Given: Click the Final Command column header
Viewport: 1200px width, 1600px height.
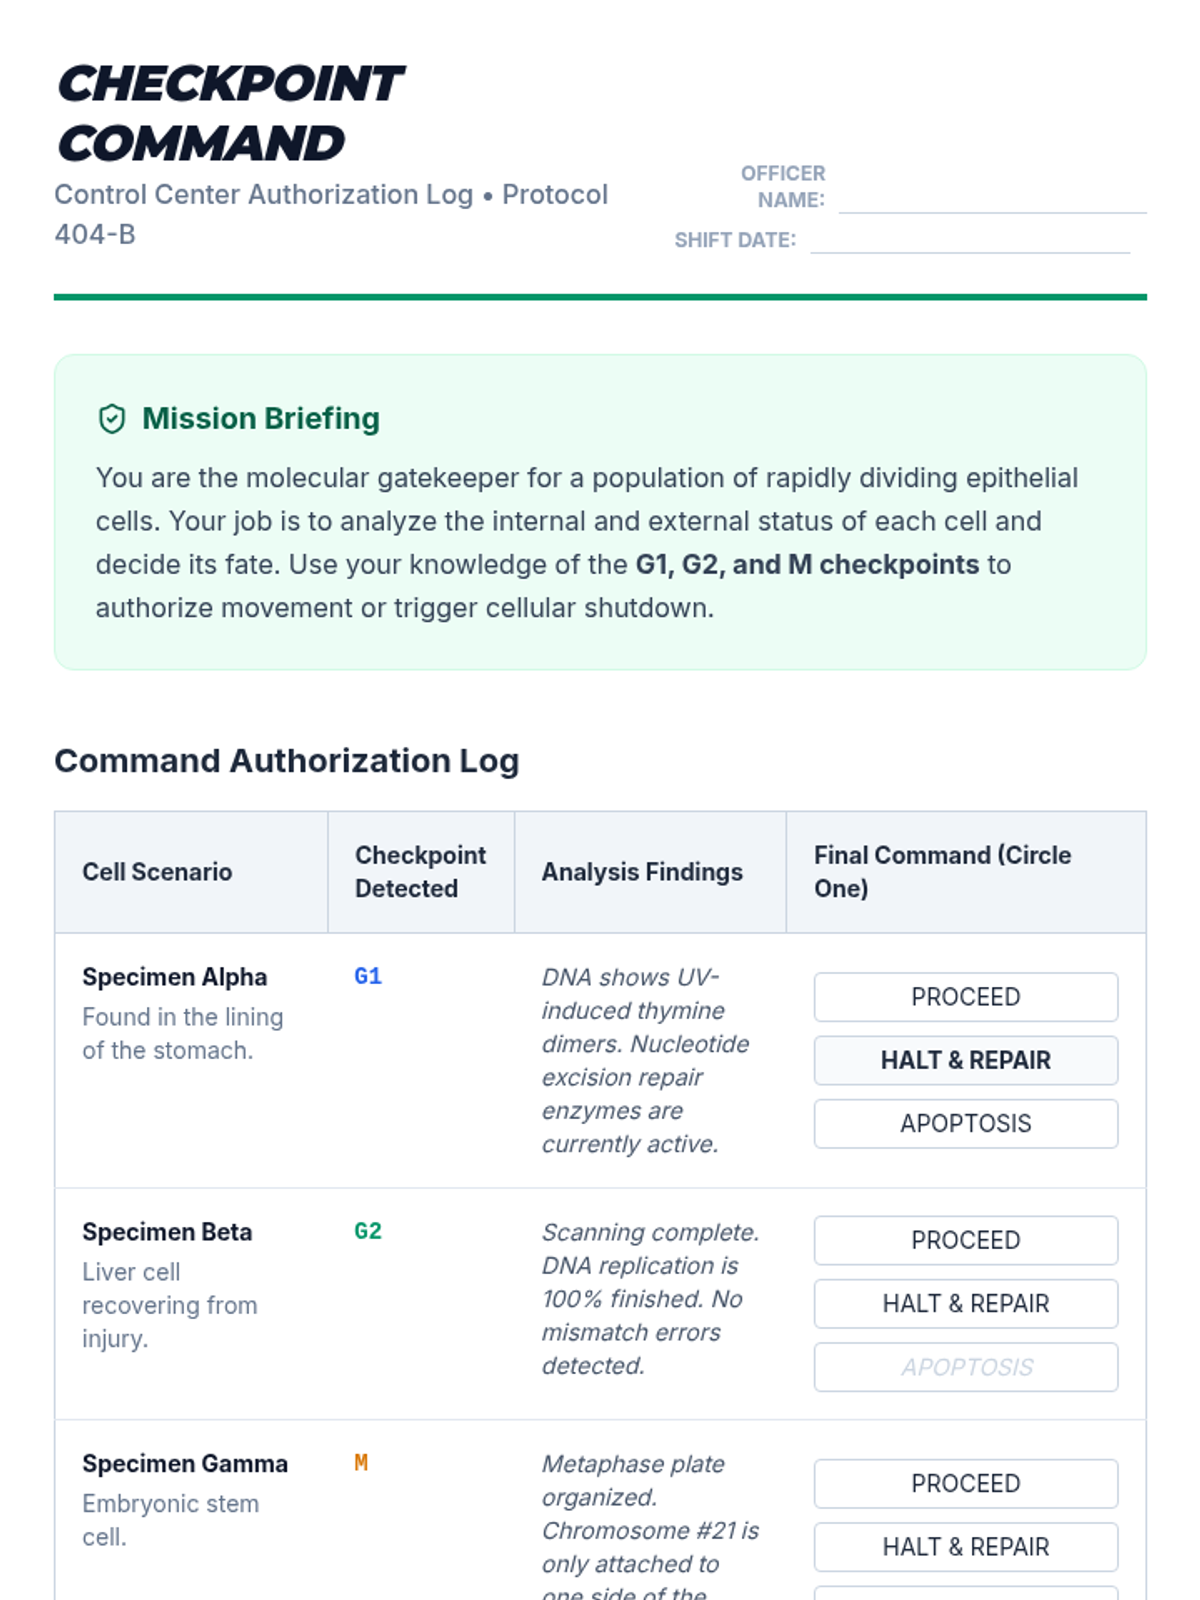Looking at the screenshot, I should tap(942, 872).
